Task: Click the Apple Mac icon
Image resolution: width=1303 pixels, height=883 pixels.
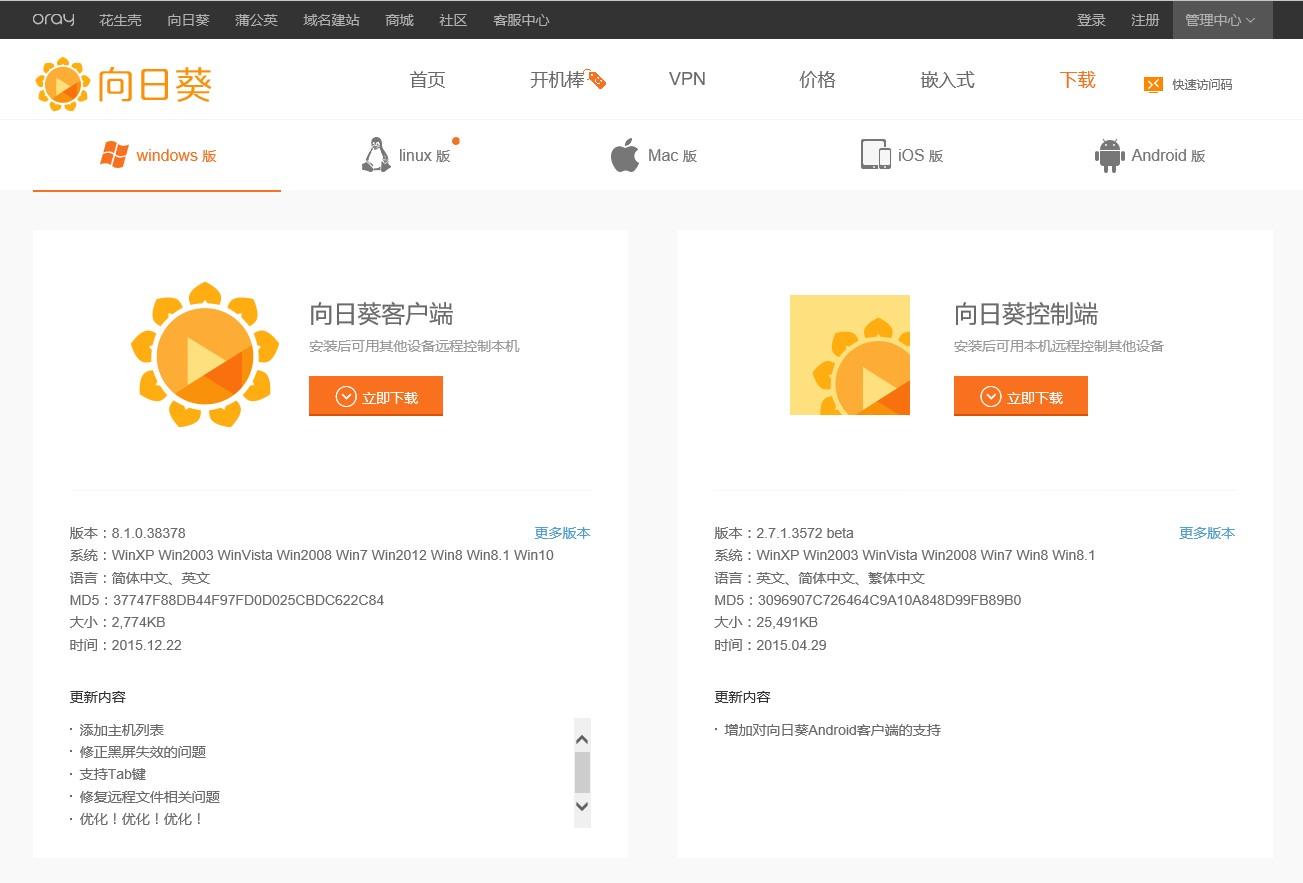Action: 625,155
